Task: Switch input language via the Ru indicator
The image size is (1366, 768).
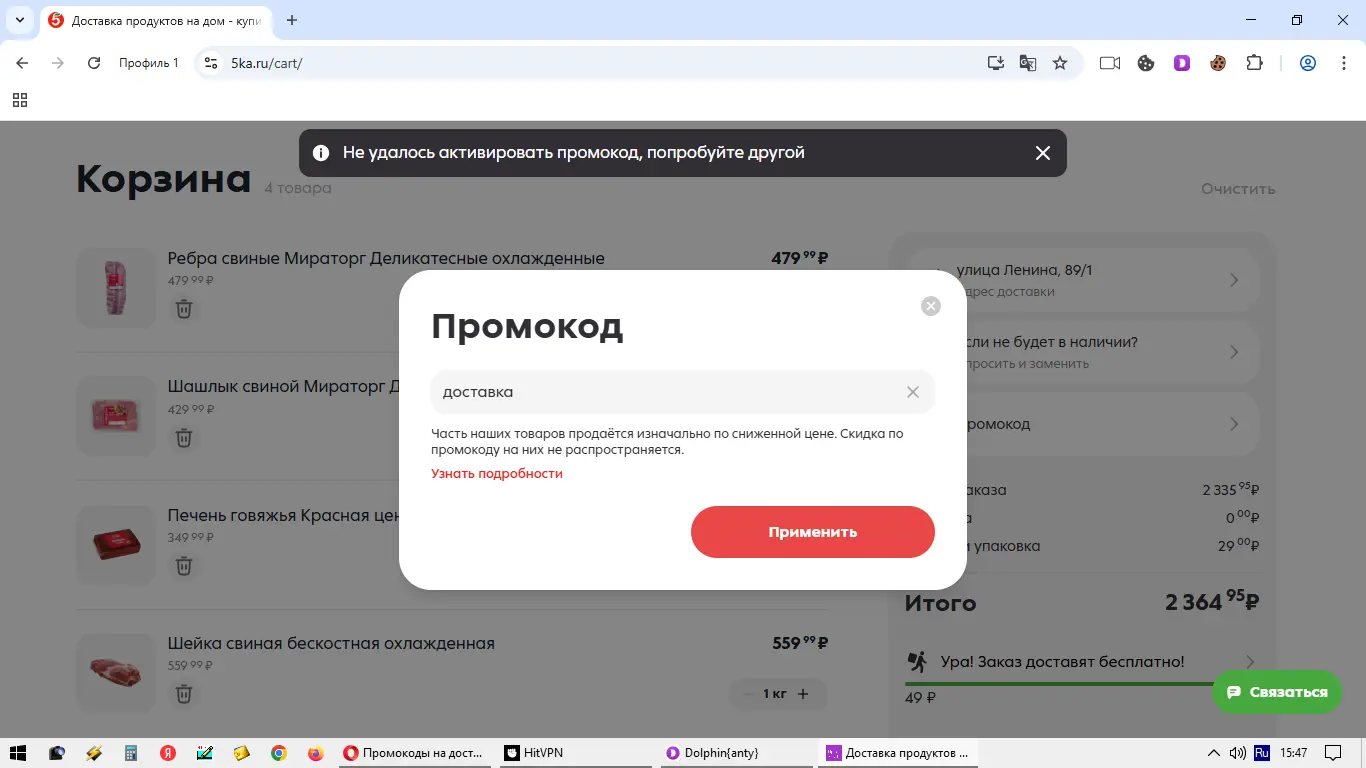Action: click(x=1262, y=753)
